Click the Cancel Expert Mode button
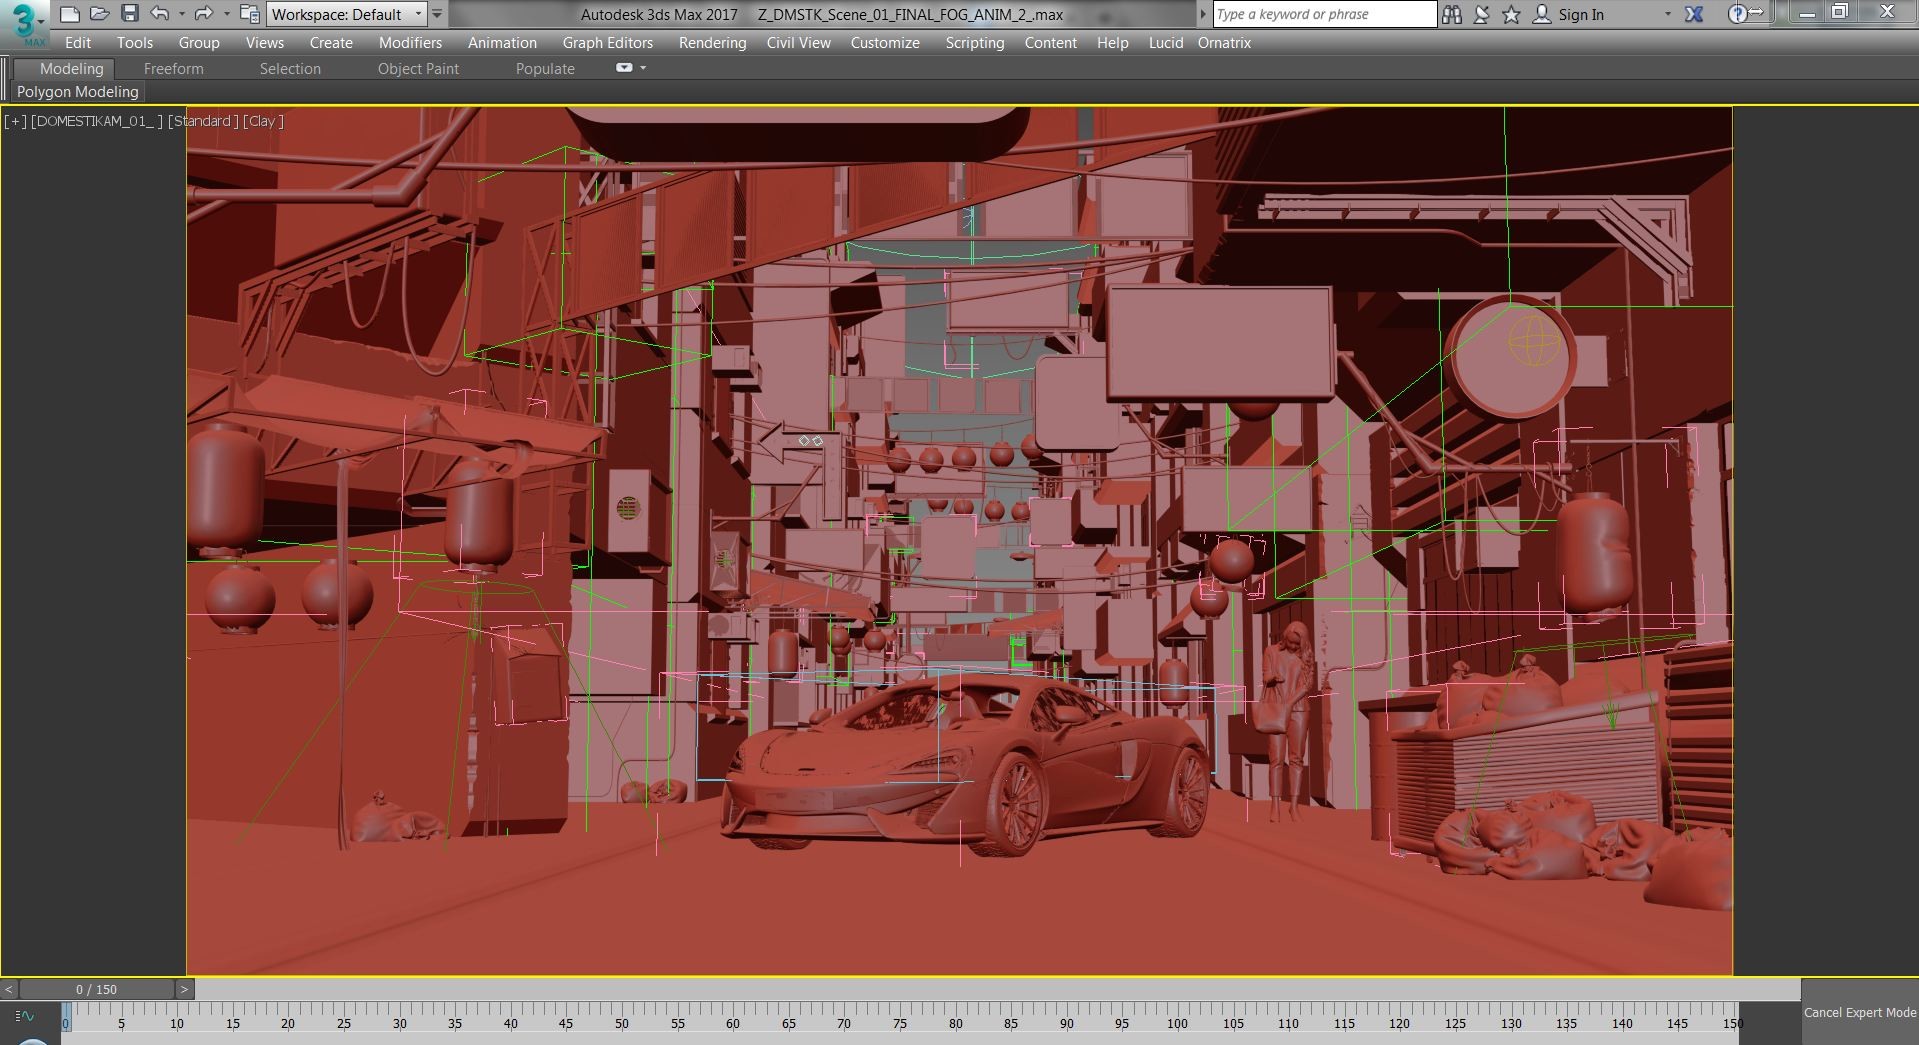This screenshot has width=1919, height=1045. (x=1859, y=1012)
